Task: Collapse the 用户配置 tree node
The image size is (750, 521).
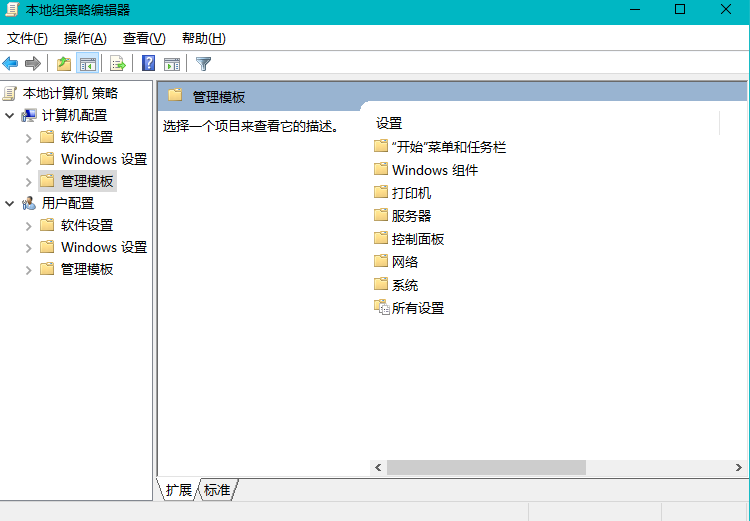Action: click(10, 203)
